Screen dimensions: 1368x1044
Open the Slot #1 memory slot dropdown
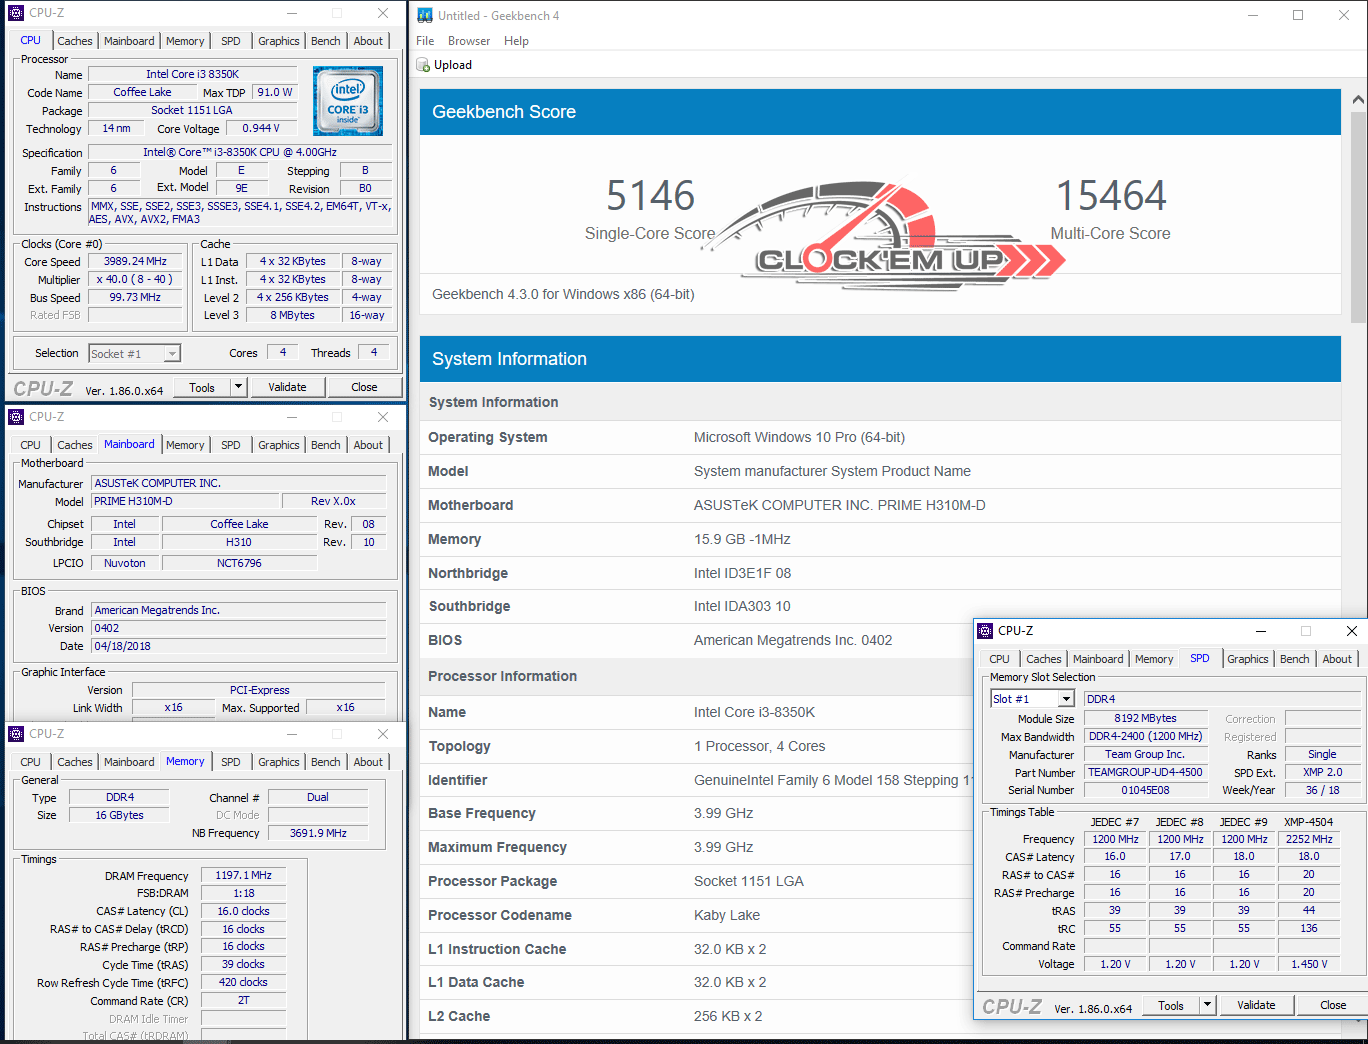click(x=1066, y=699)
